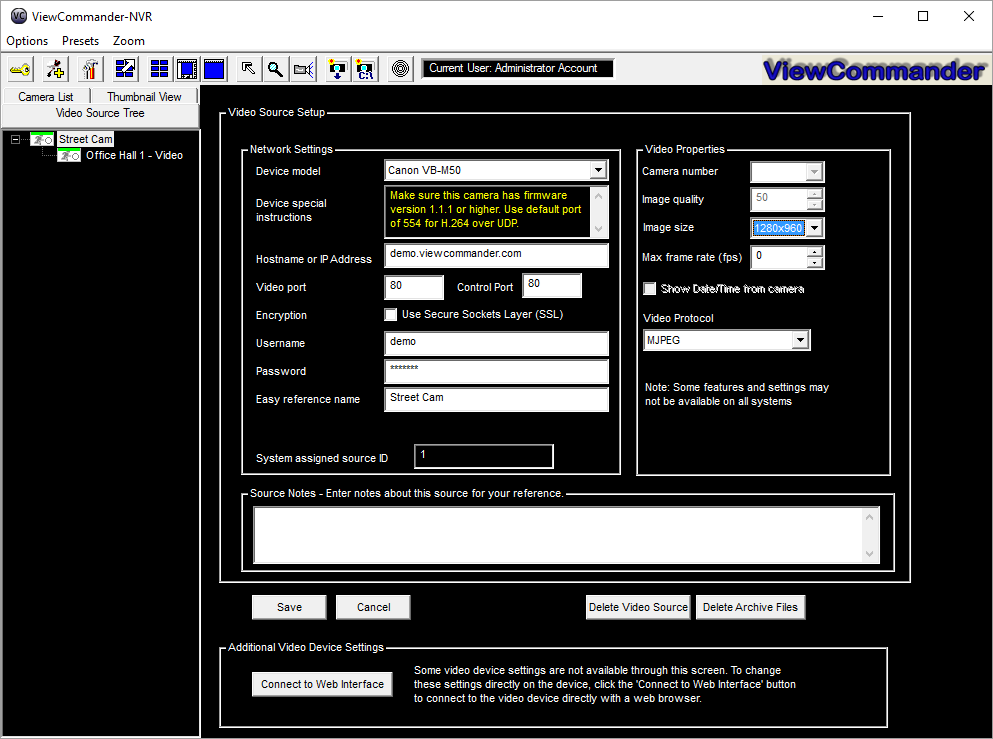Viewport: 993px width, 739px height.
Task: Click the Control Port field
Action: [x=552, y=285]
